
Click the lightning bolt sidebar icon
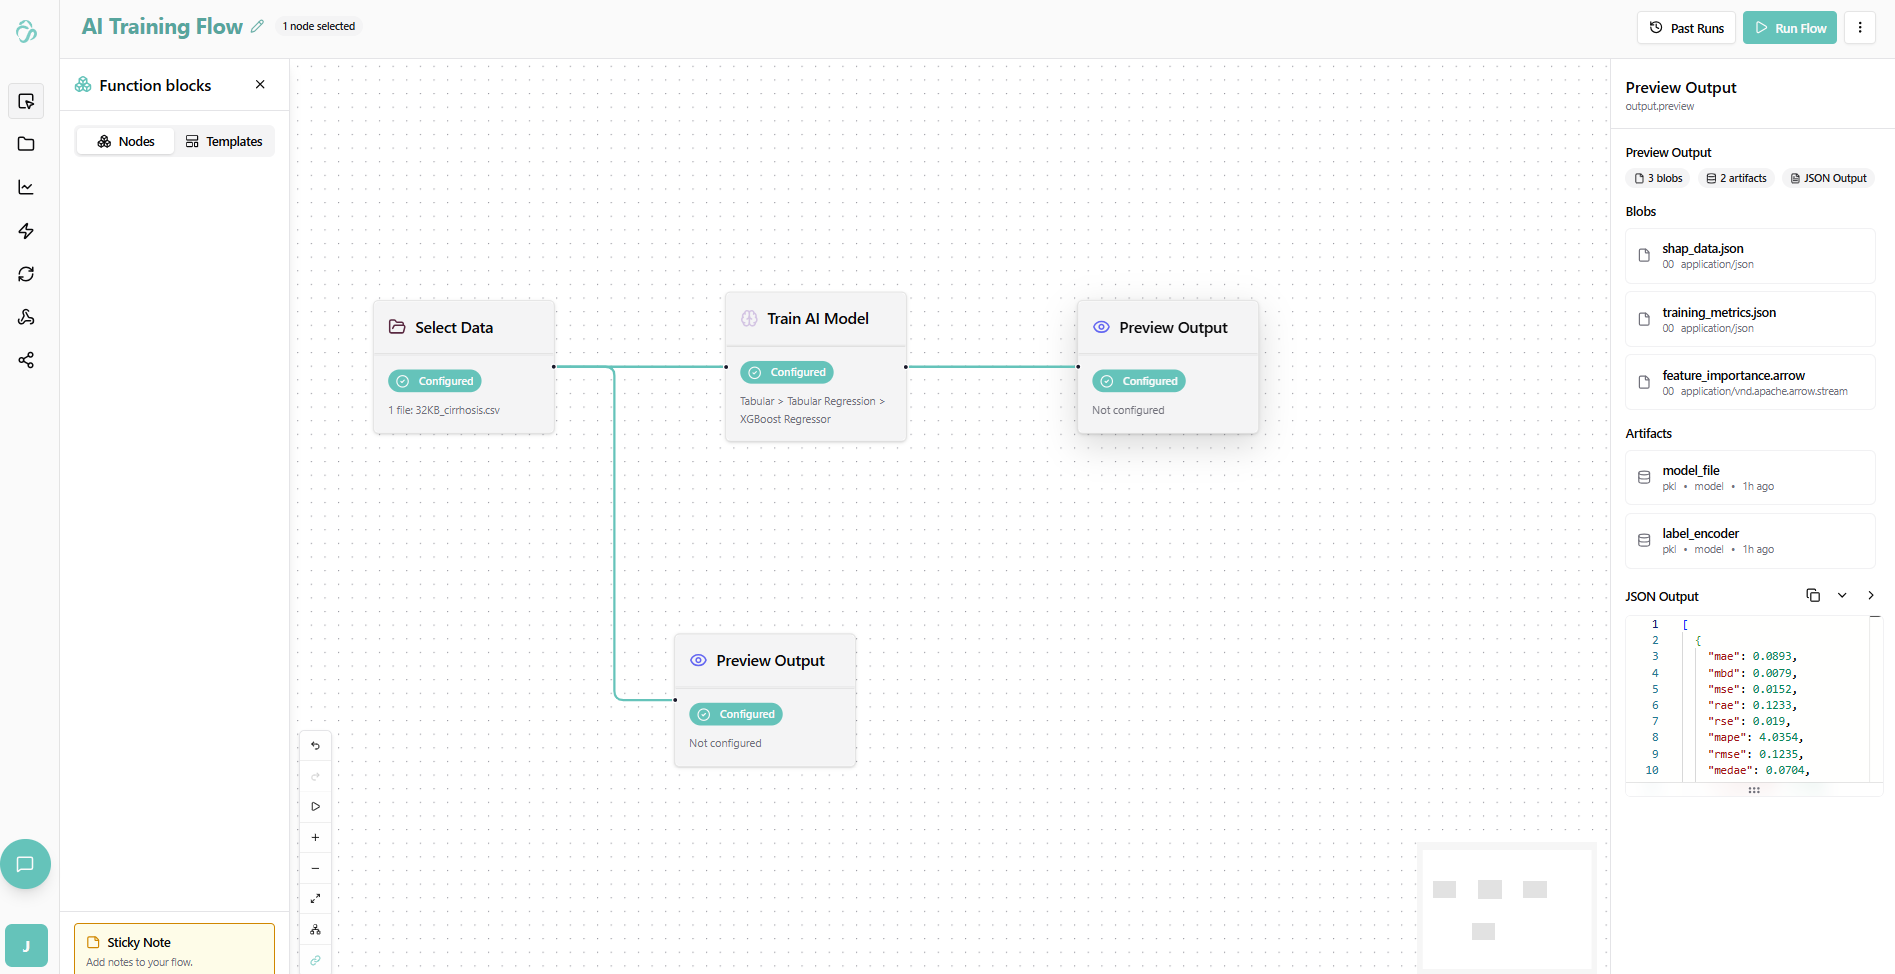point(26,231)
